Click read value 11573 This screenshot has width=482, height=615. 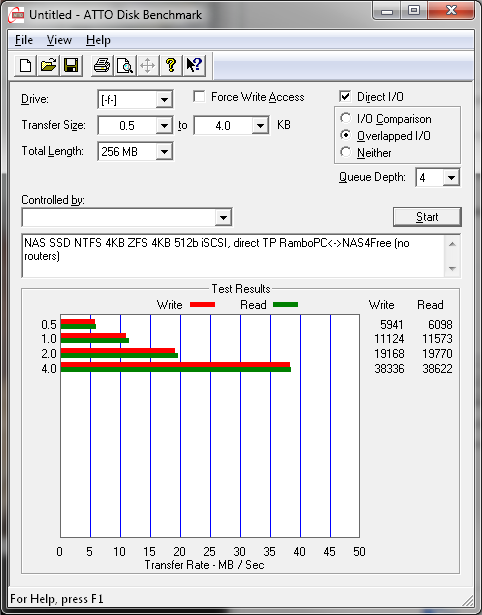[x=437, y=338]
